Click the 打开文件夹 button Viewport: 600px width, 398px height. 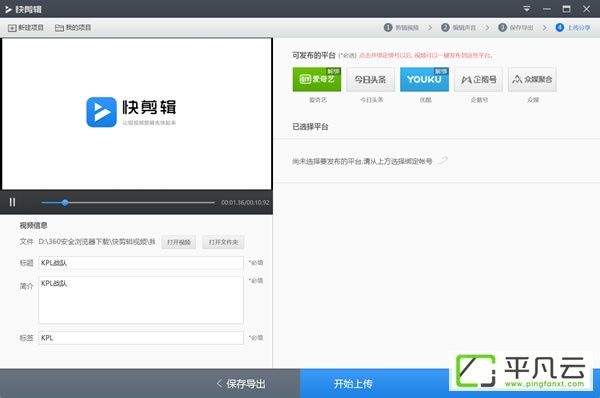tap(223, 242)
